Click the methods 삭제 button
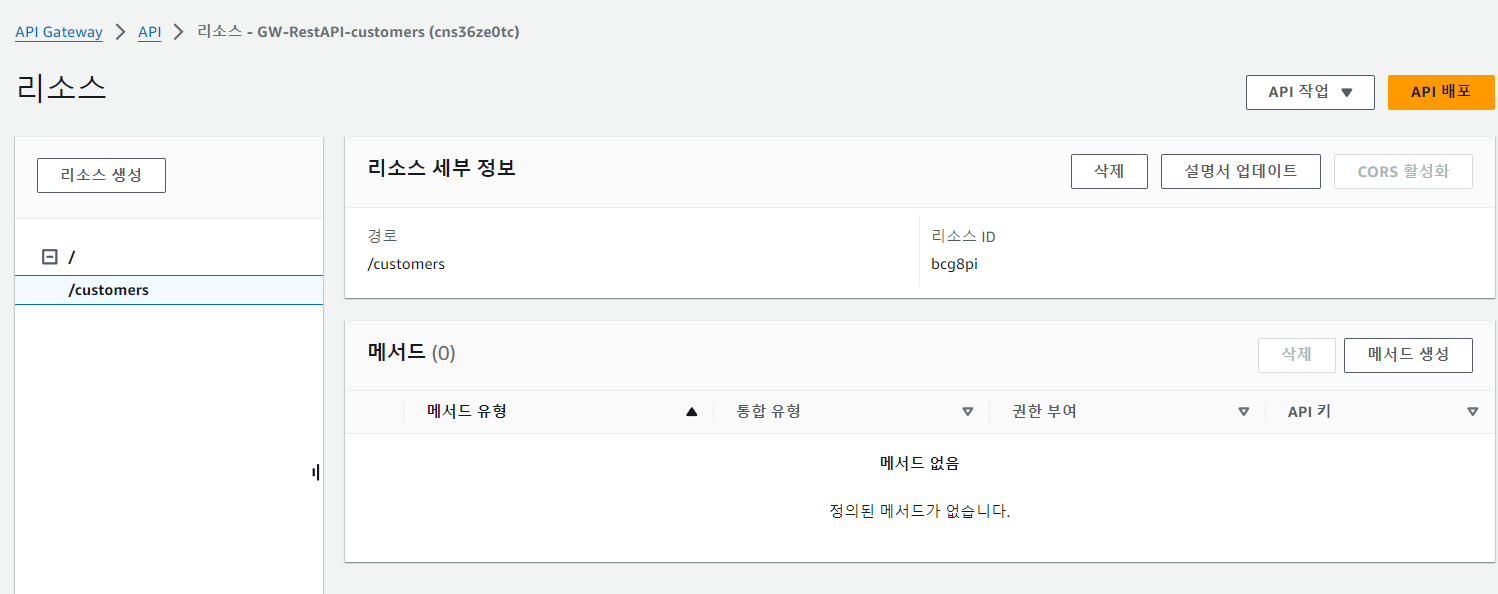 [1297, 355]
